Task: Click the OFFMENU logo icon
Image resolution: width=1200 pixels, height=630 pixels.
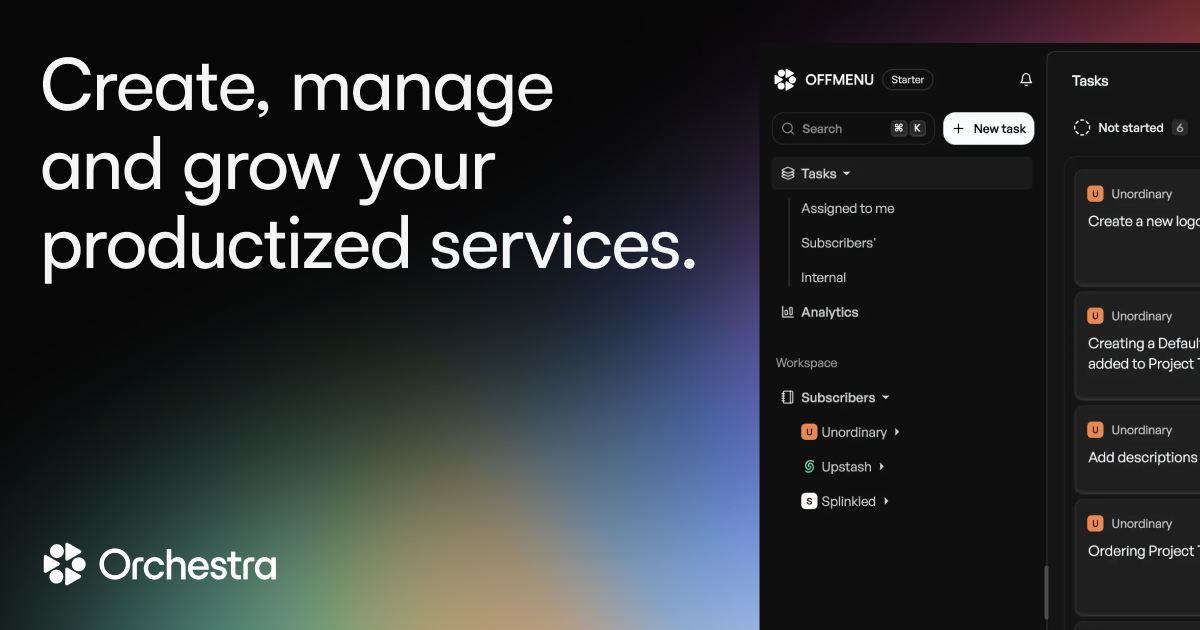Action: coord(786,79)
